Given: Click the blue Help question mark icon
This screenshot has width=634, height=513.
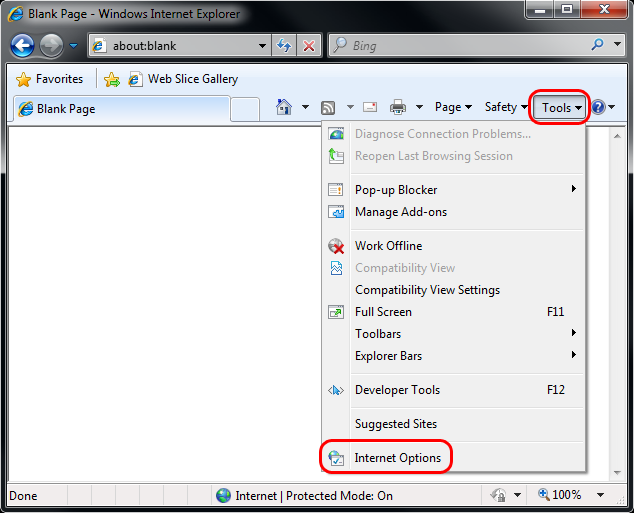Looking at the screenshot, I should point(598,107).
